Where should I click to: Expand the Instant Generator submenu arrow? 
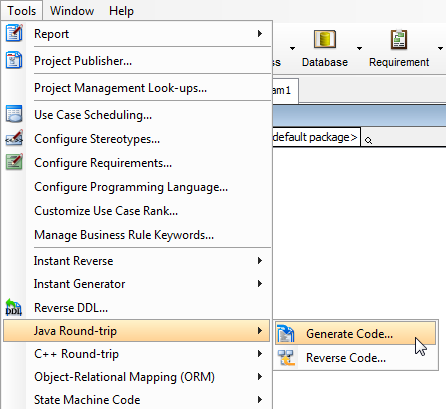click(x=260, y=283)
